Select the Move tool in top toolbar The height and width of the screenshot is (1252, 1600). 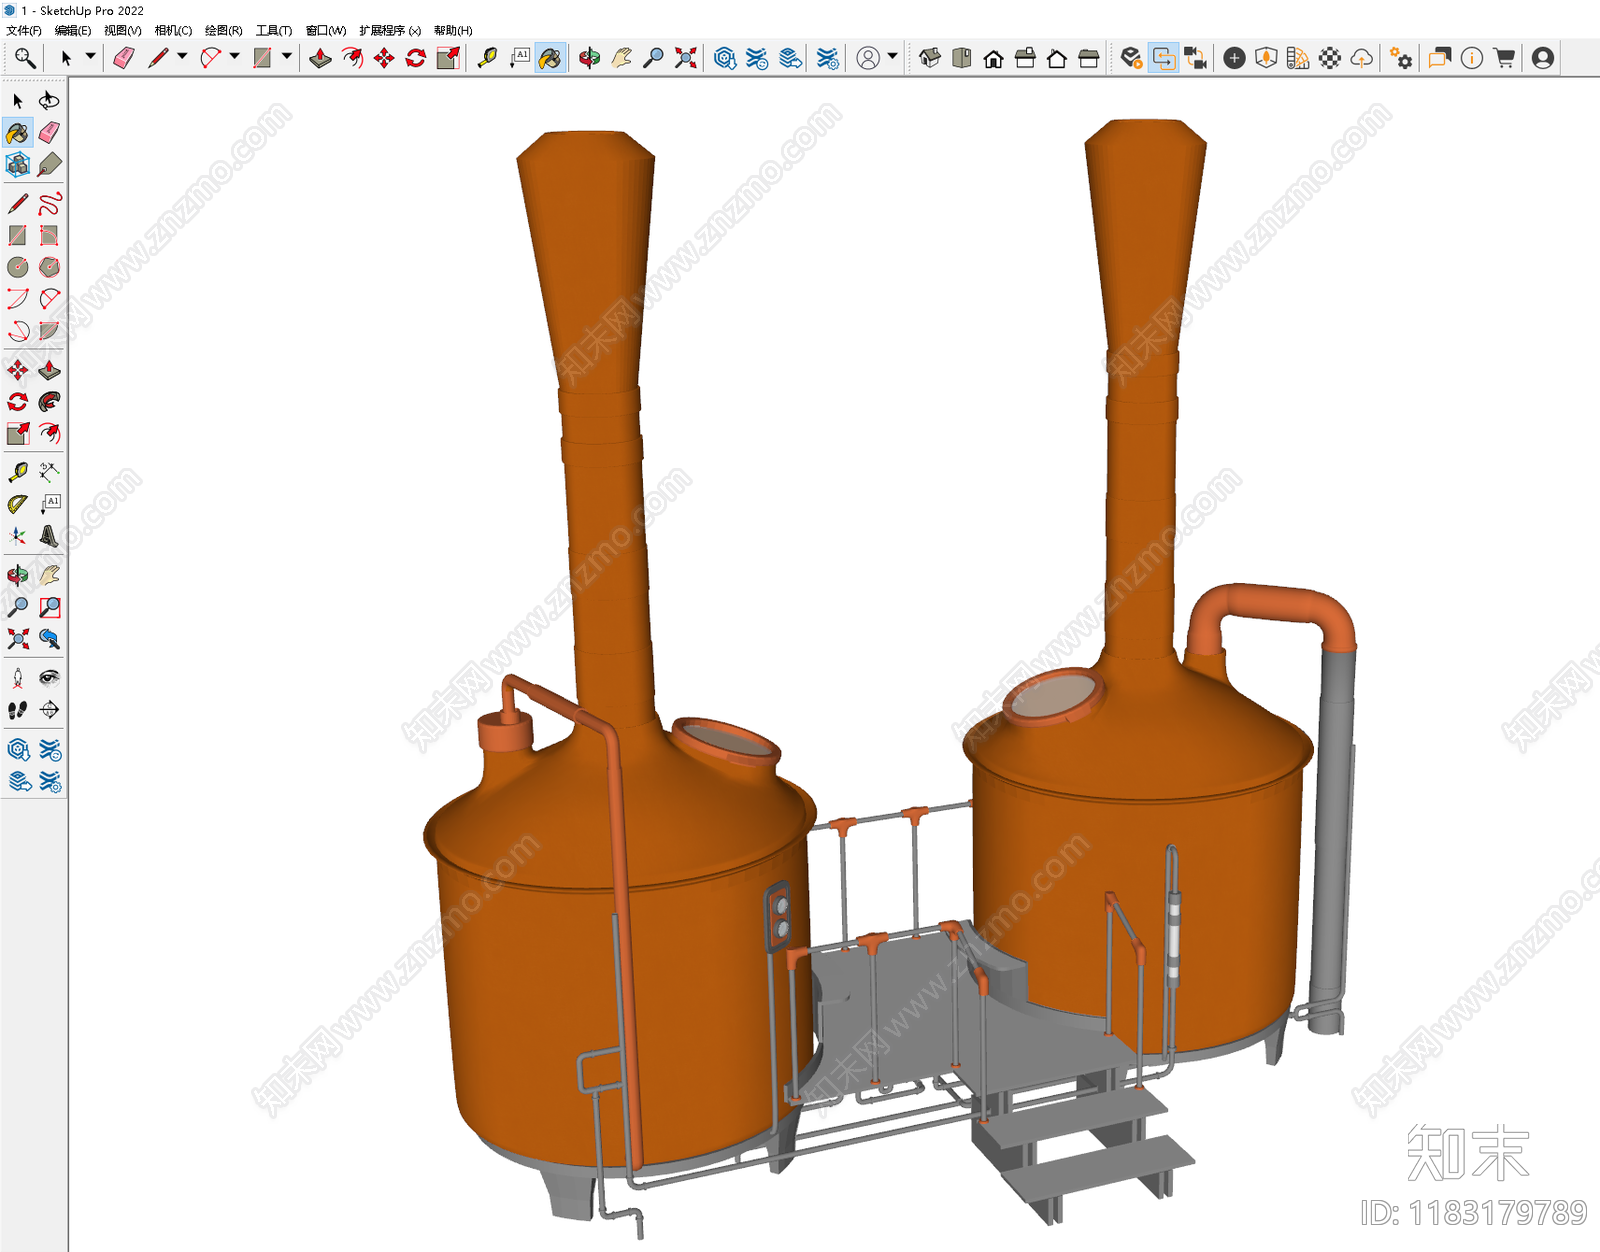tap(384, 58)
